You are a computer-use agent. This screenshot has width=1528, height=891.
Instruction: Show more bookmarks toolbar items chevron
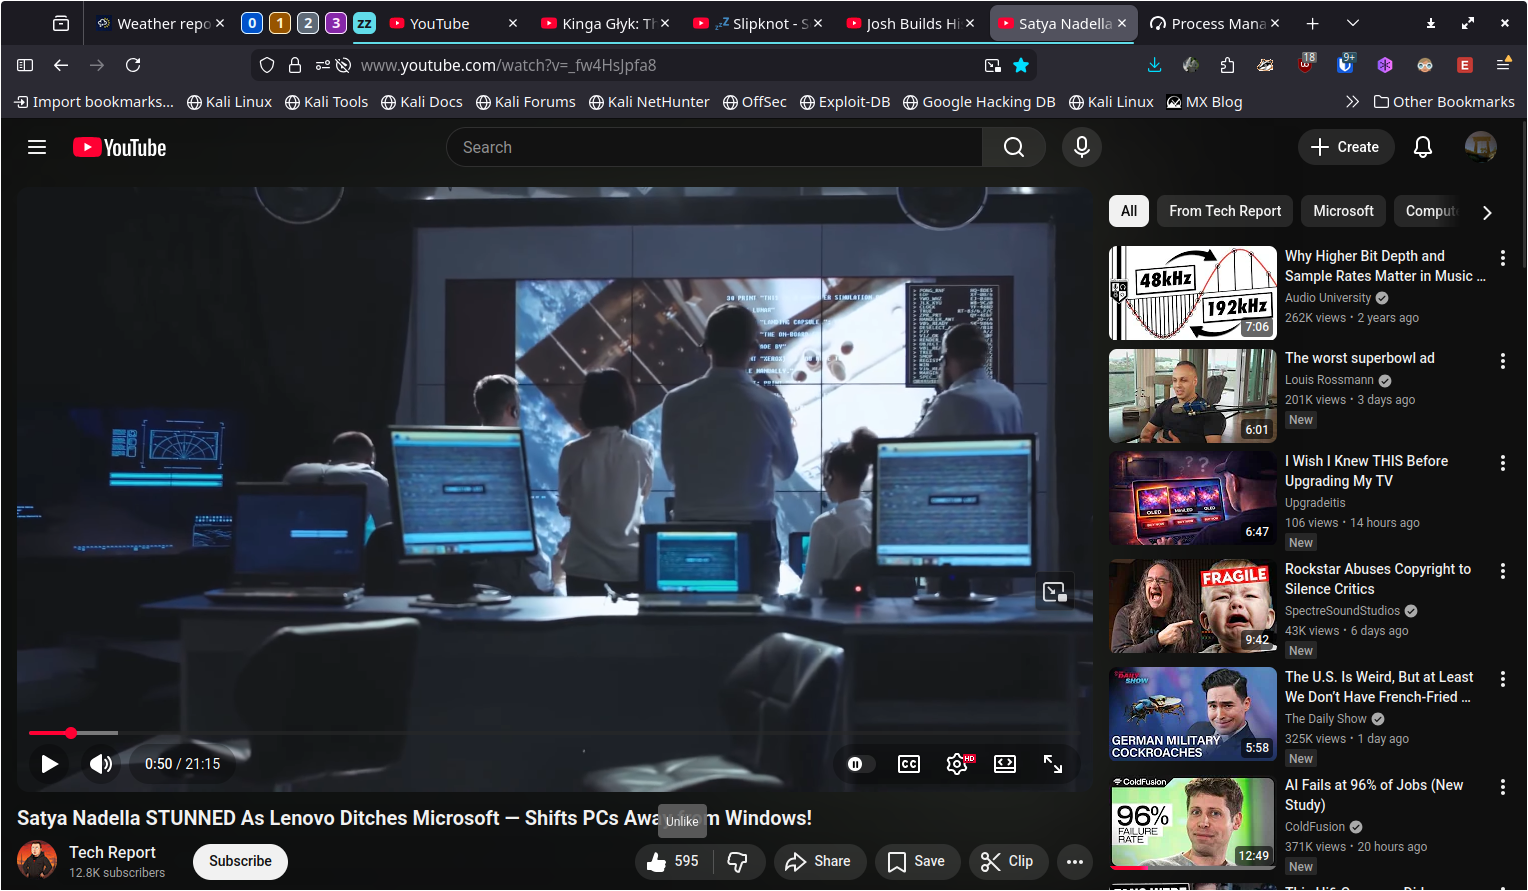click(1352, 102)
